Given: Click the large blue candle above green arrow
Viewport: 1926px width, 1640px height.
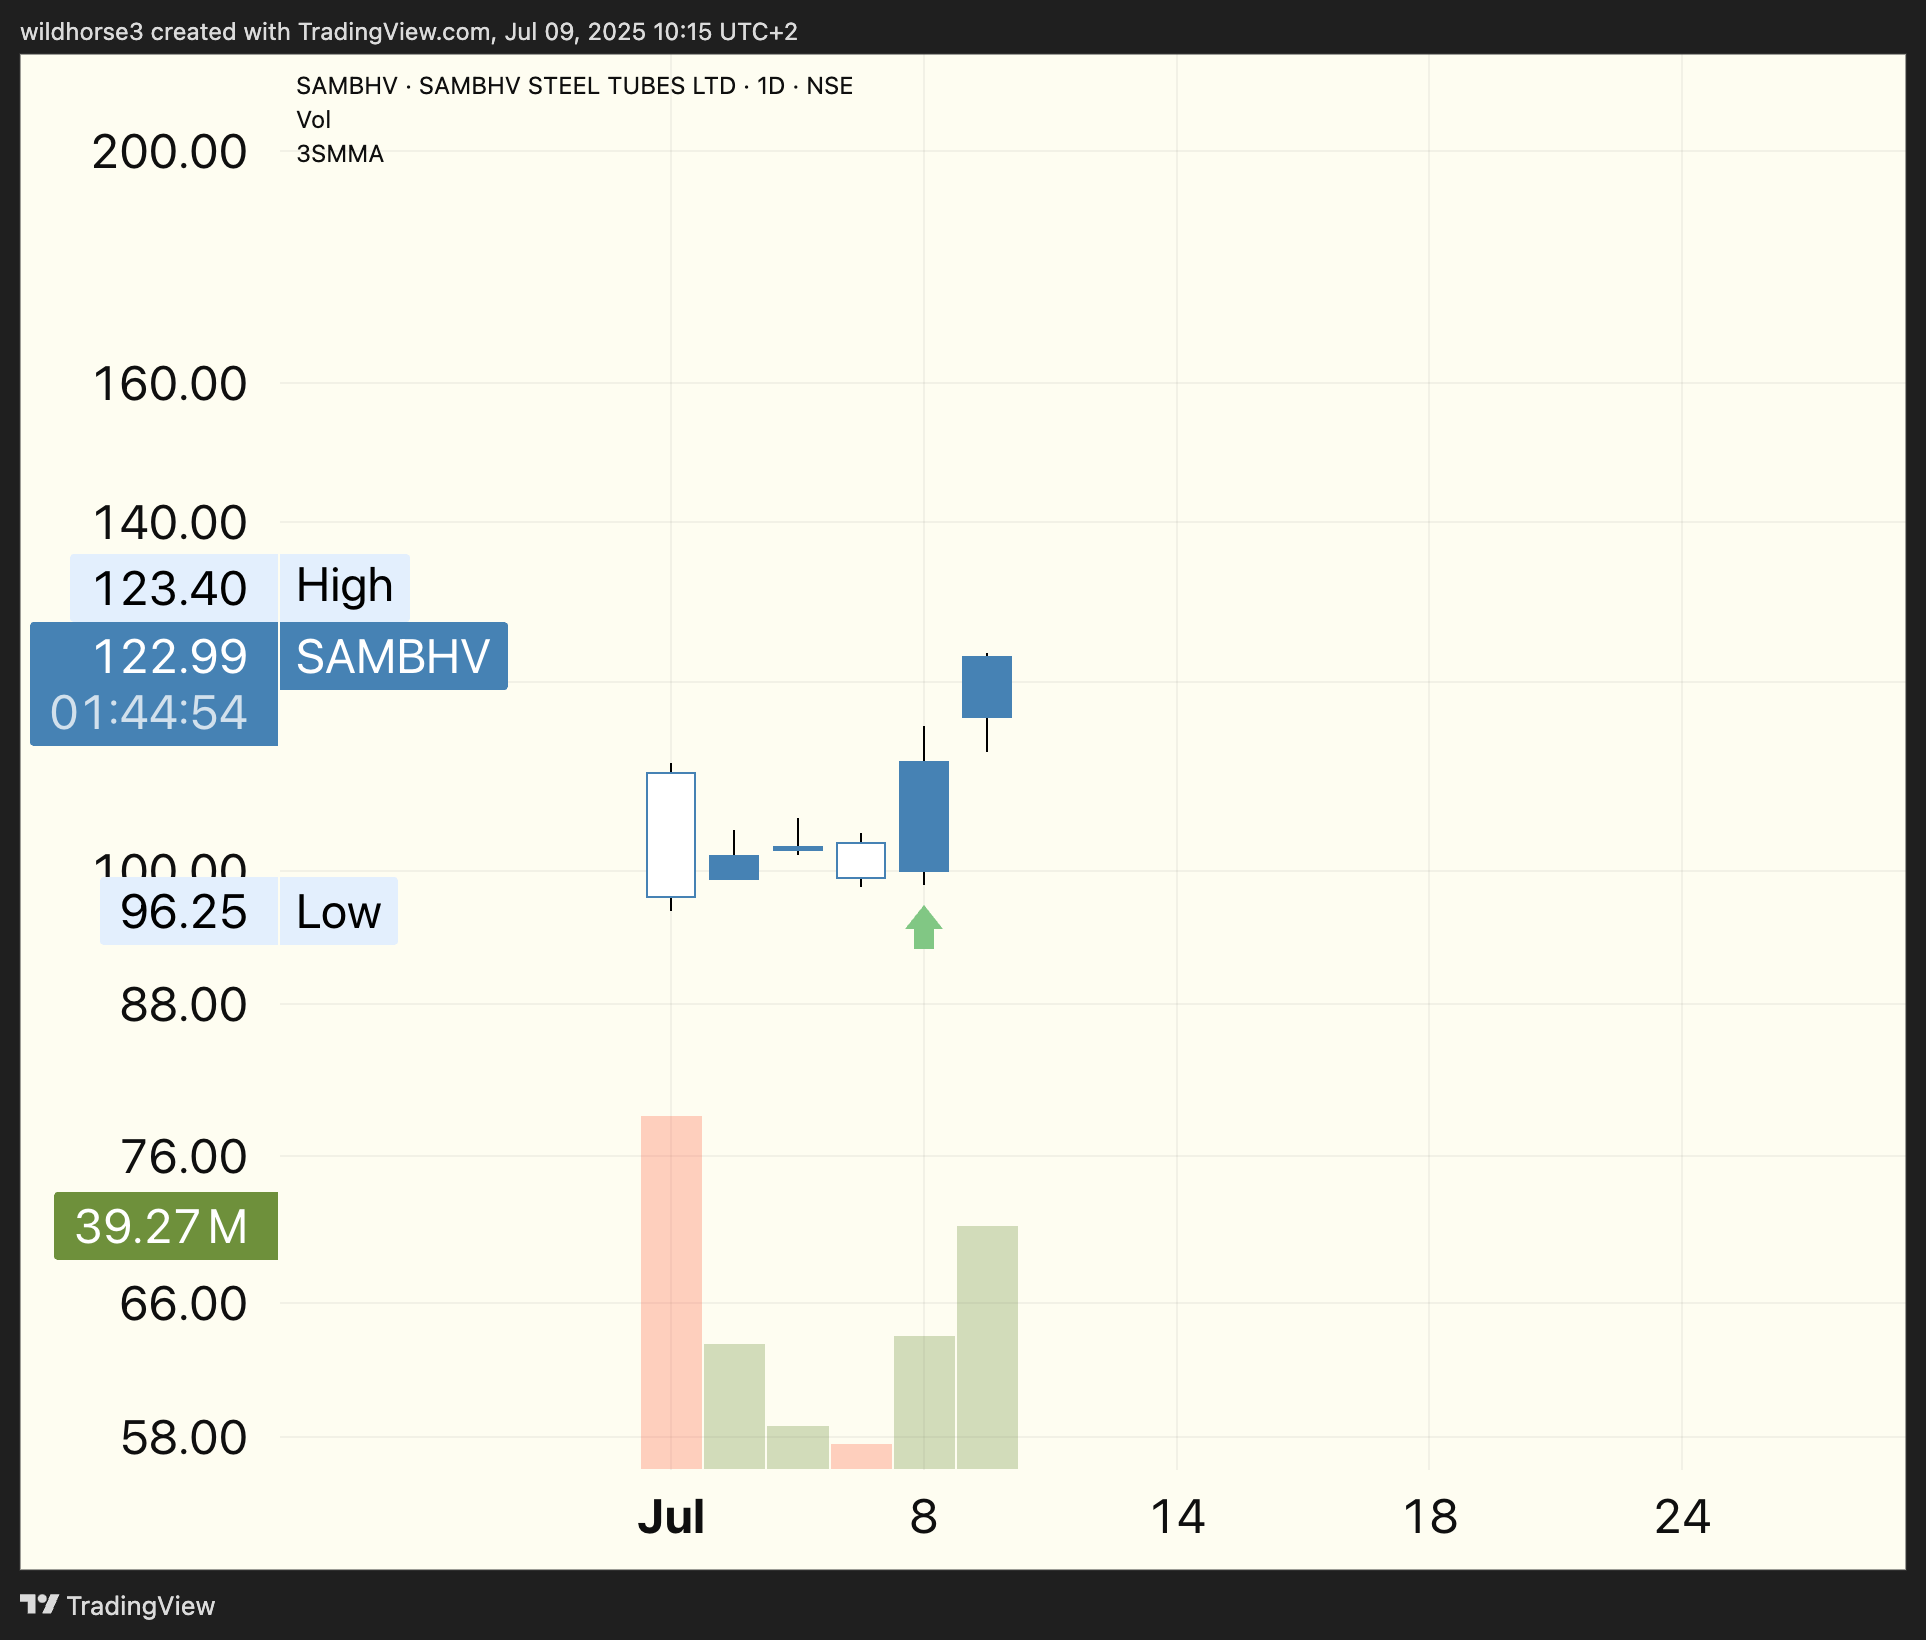Looking at the screenshot, I should click(924, 816).
